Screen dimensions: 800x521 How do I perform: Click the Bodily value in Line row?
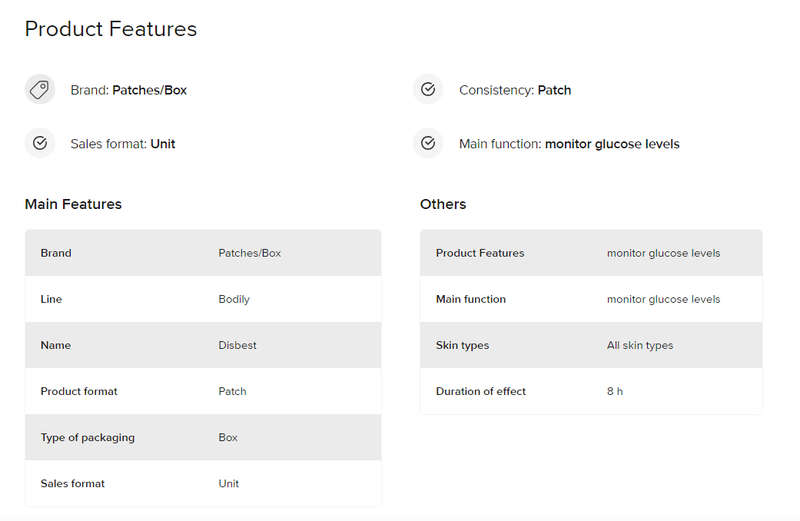(x=234, y=300)
